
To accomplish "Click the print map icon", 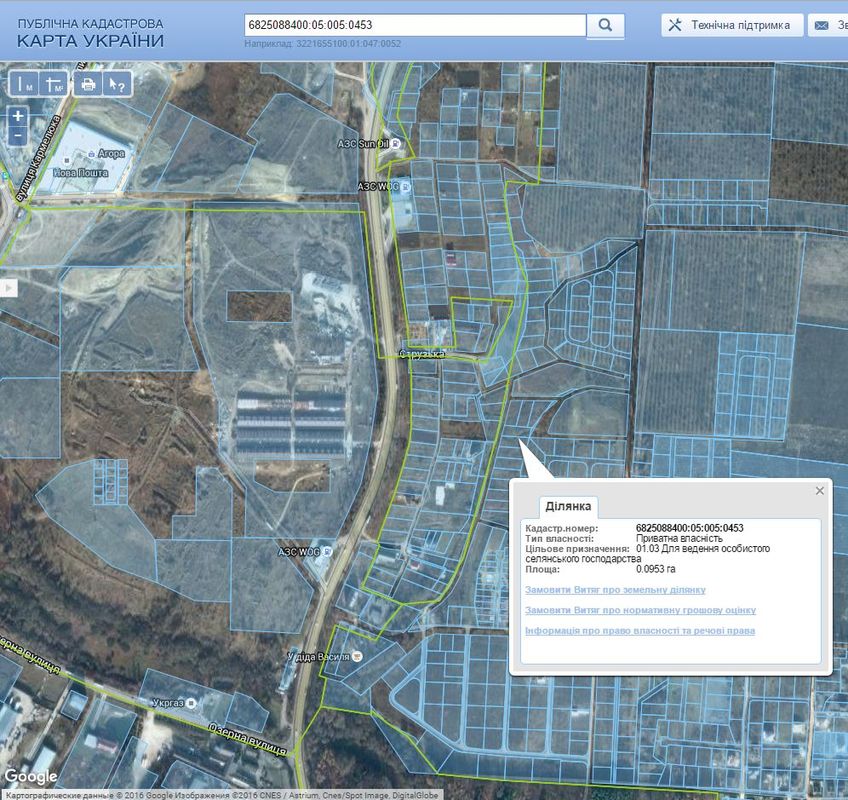I will point(88,84).
